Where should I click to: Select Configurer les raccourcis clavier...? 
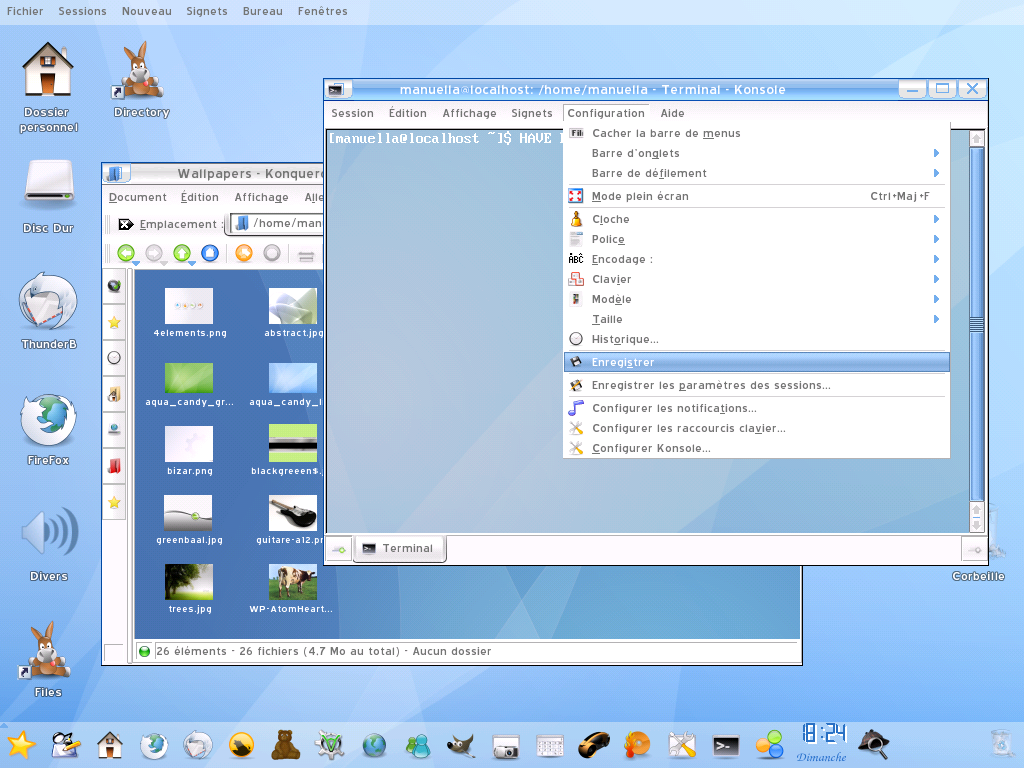tap(756, 428)
